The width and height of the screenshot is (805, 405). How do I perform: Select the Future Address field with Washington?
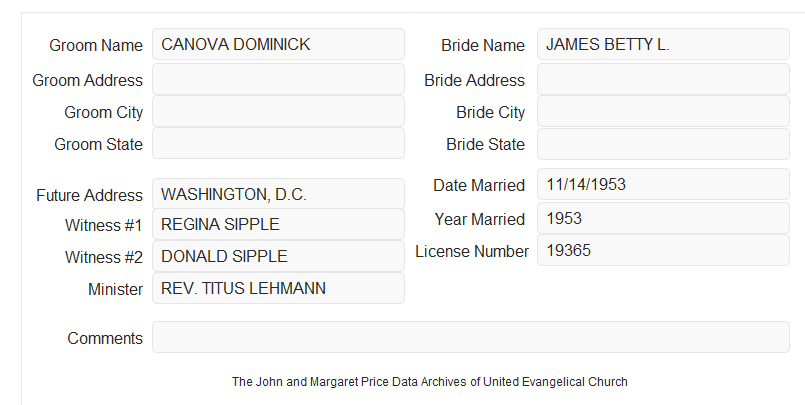(x=278, y=194)
